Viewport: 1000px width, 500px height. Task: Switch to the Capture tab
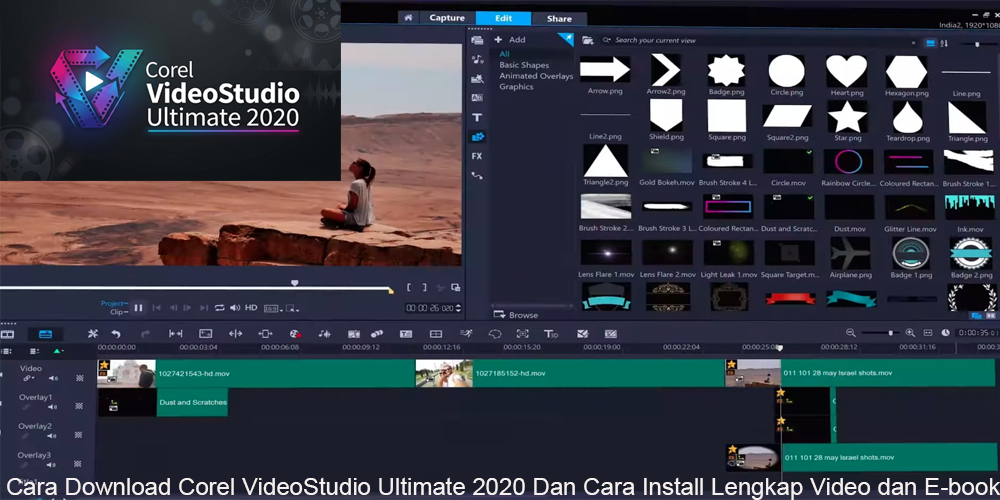[446, 18]
